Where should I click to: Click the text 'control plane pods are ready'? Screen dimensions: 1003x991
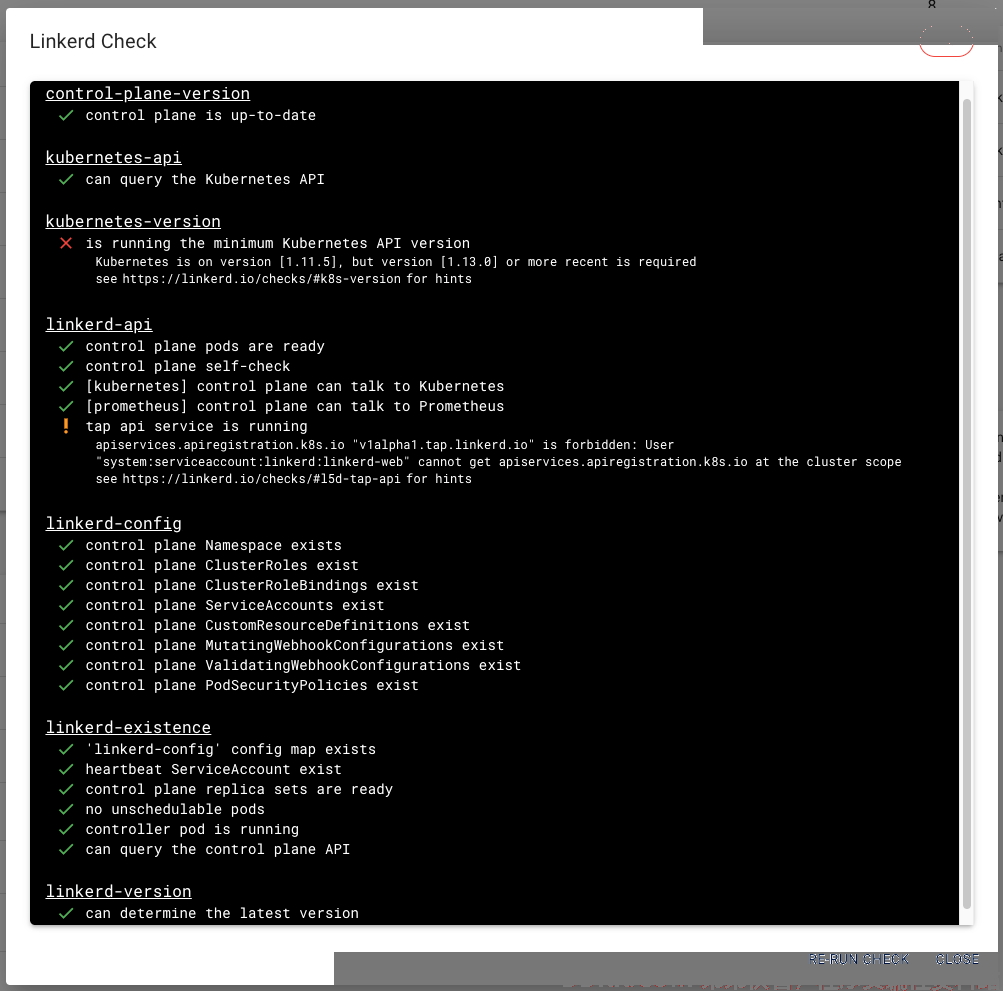(x=205, y=347)
